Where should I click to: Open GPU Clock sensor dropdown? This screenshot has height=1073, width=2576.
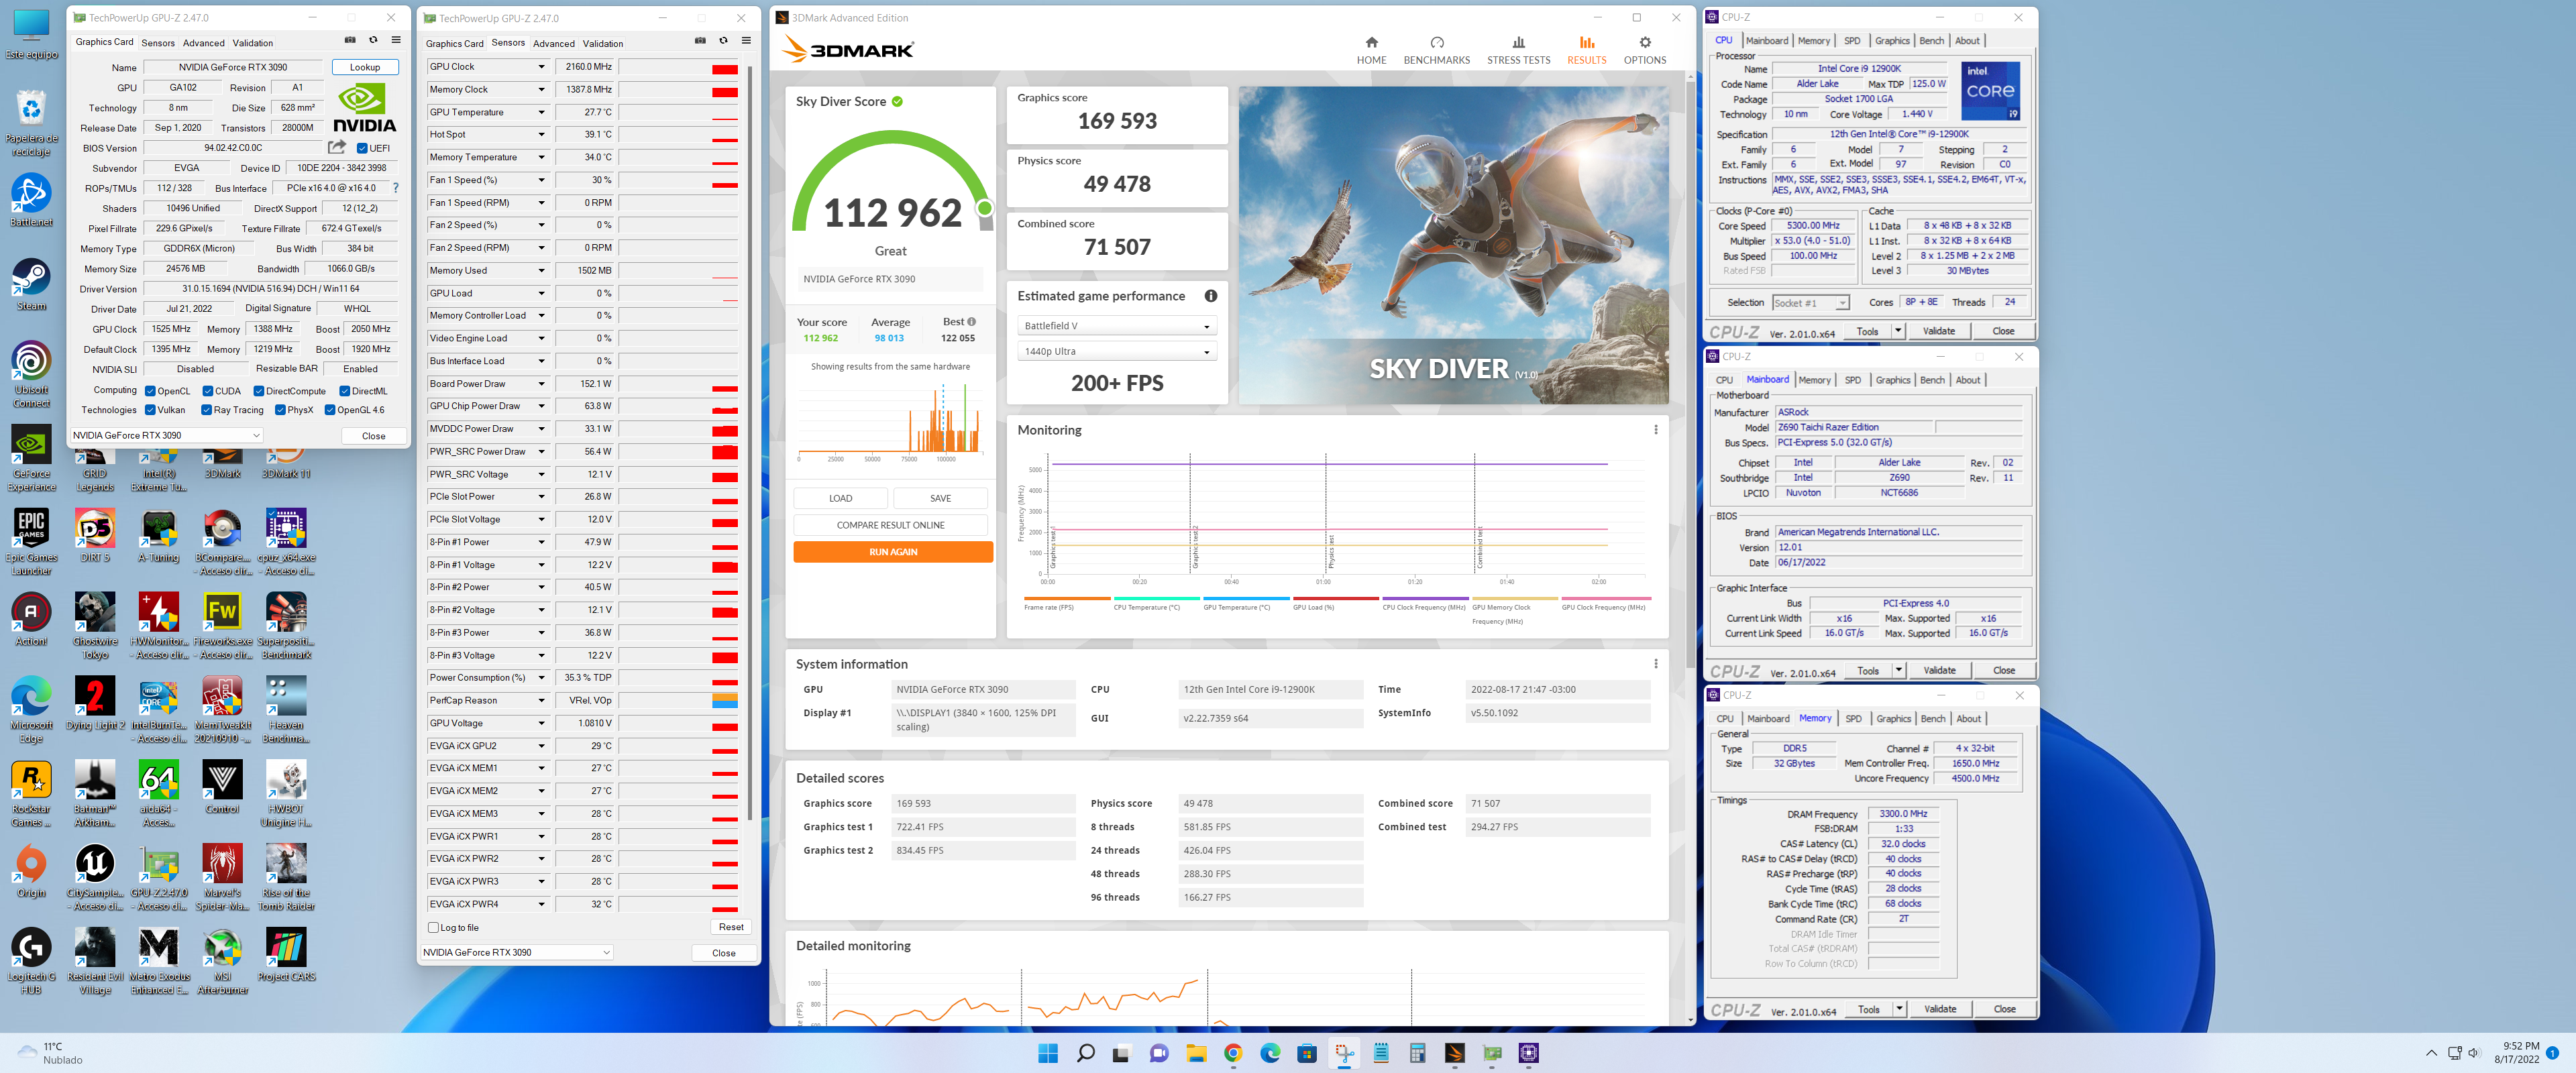(x=541, y=67)
